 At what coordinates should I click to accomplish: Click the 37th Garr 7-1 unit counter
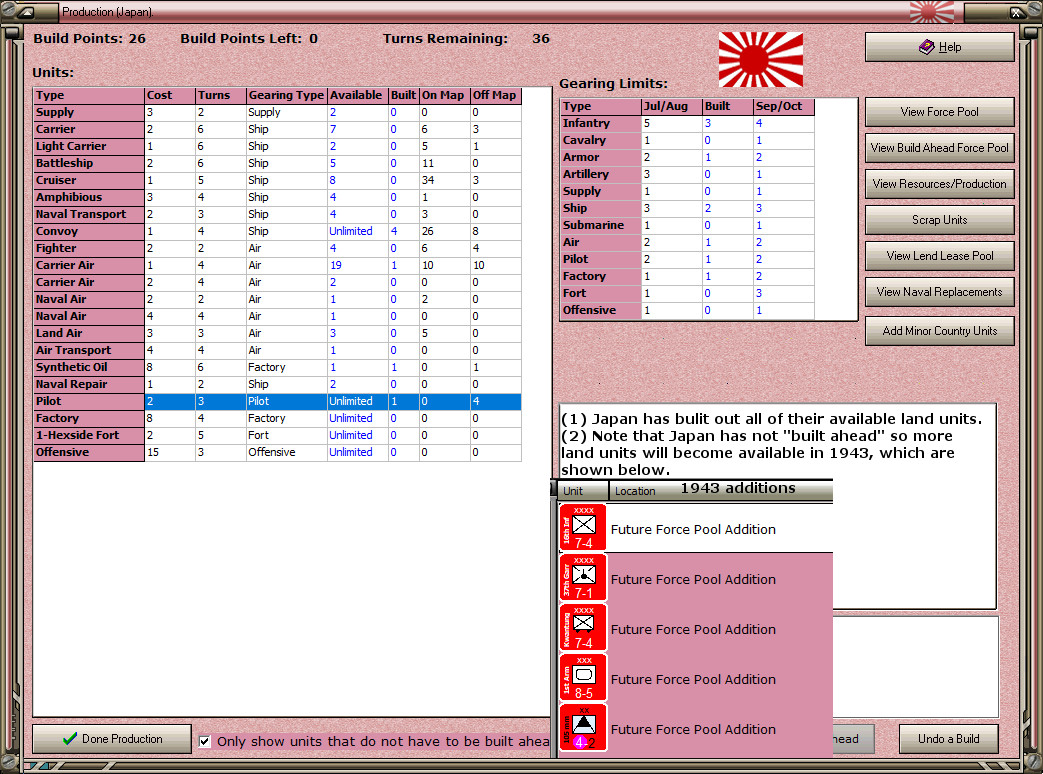[583, 577]
